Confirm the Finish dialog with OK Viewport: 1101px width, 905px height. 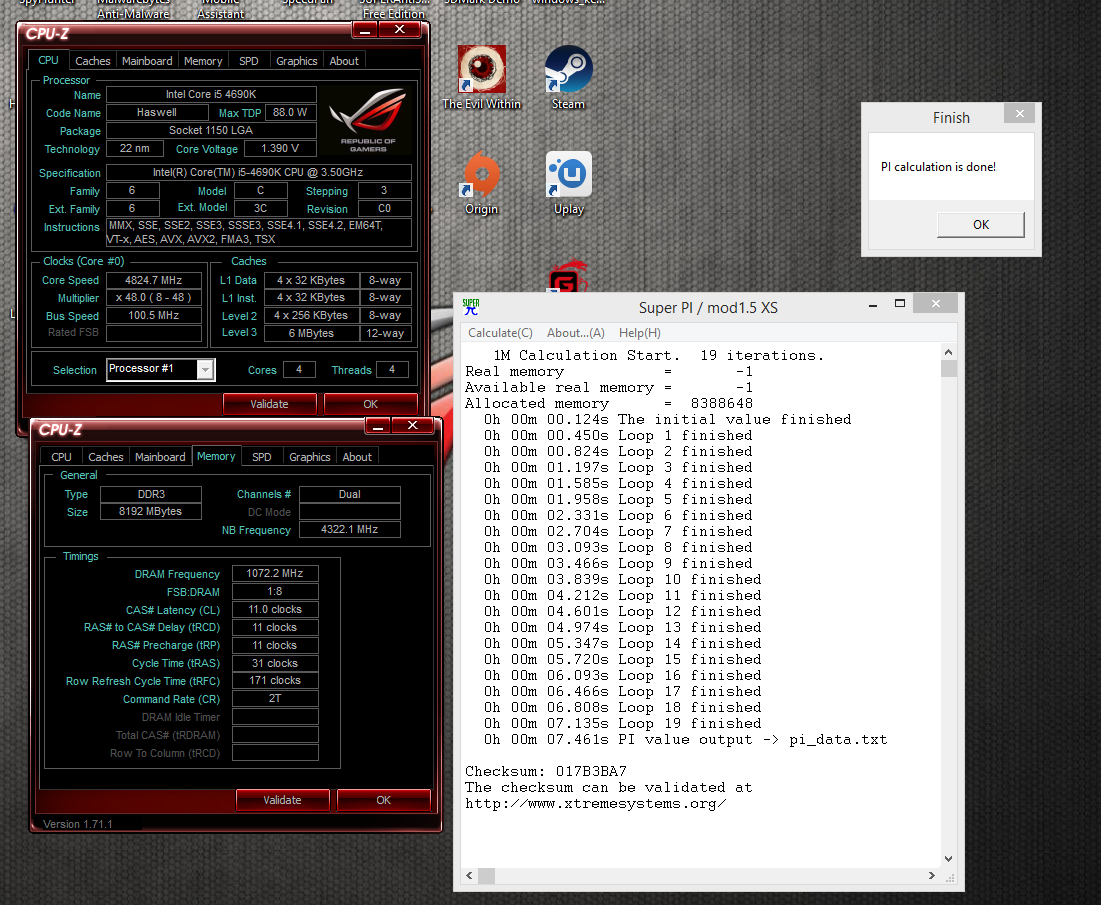tap(981, 225)
